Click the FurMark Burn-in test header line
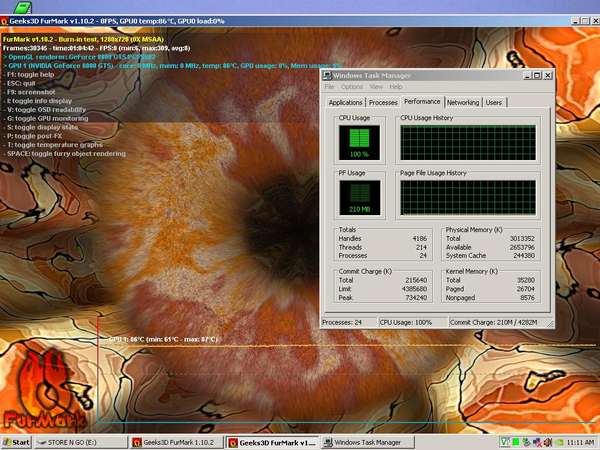Image resolution: width=600 pixels, height=450 pixels. click(x=83, y=39)
